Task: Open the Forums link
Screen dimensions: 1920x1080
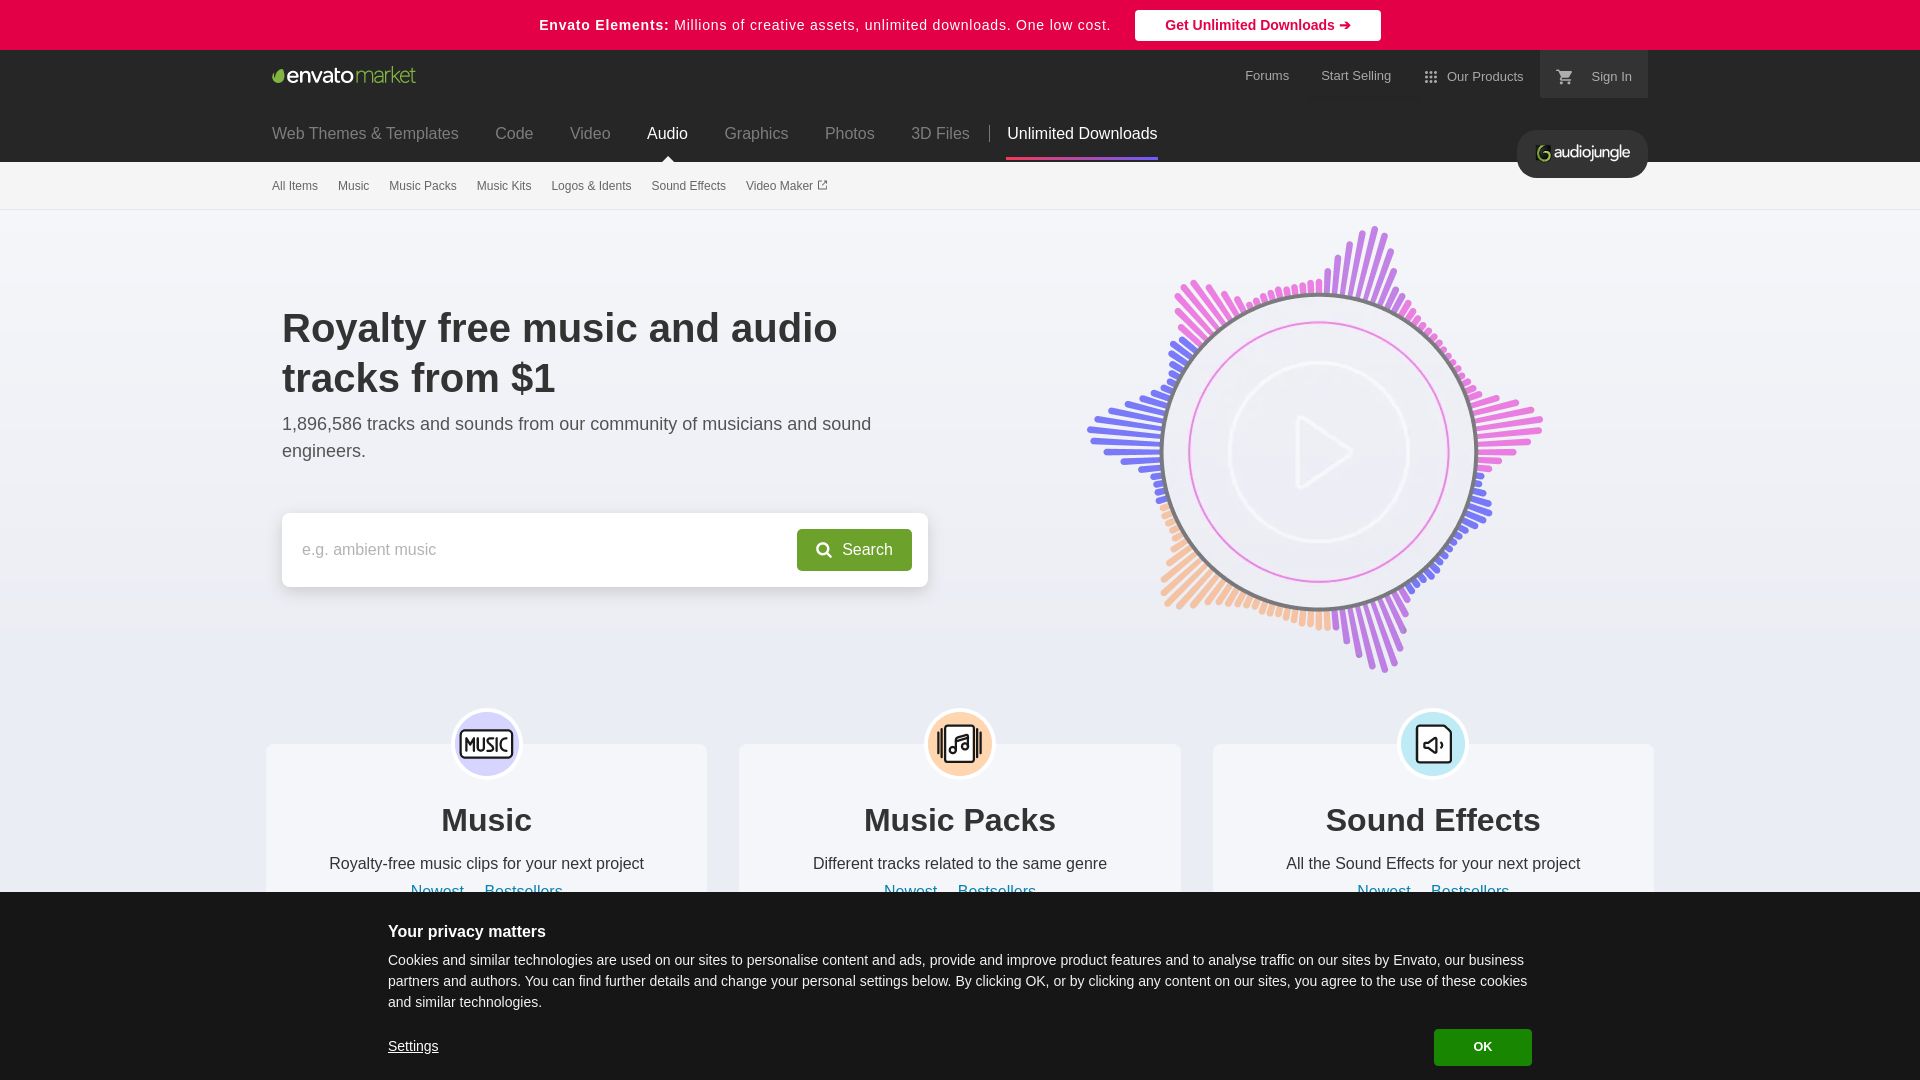Action: click(x=1267, y=76)
